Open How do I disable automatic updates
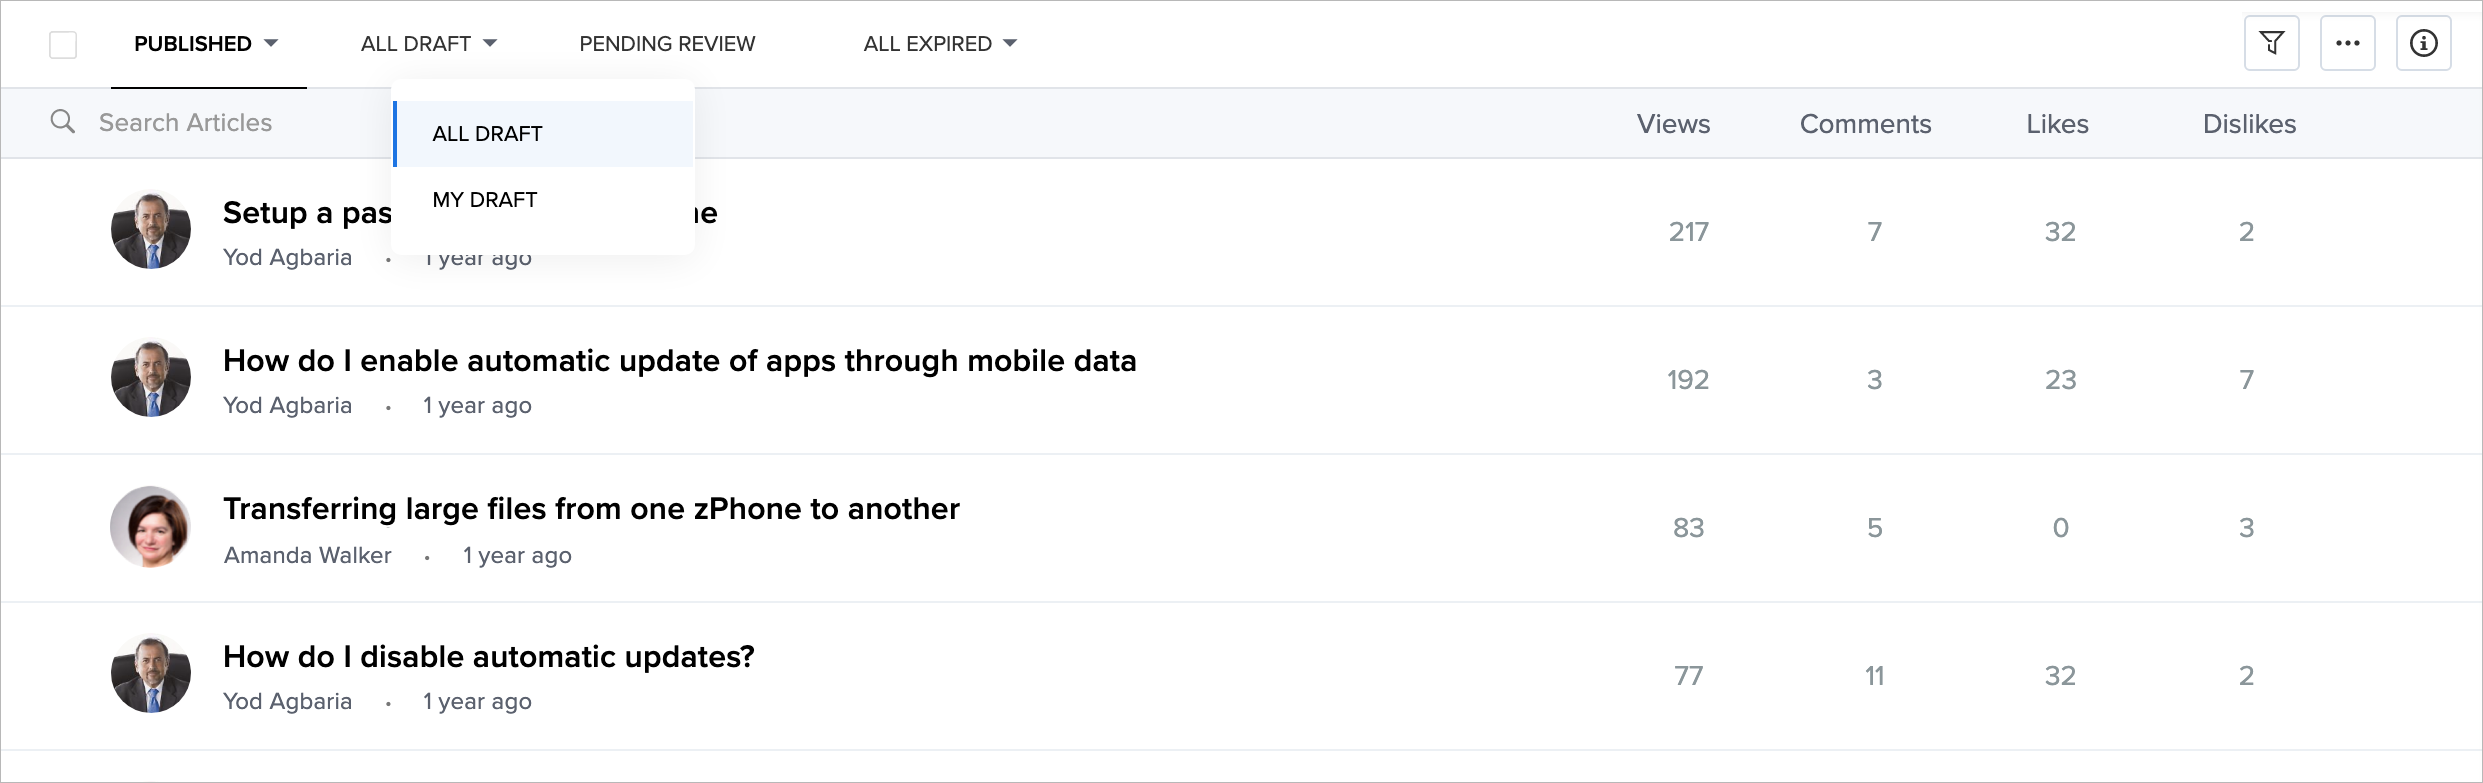The height and width of the screenshot is (783, 2483). coord(488,657)
